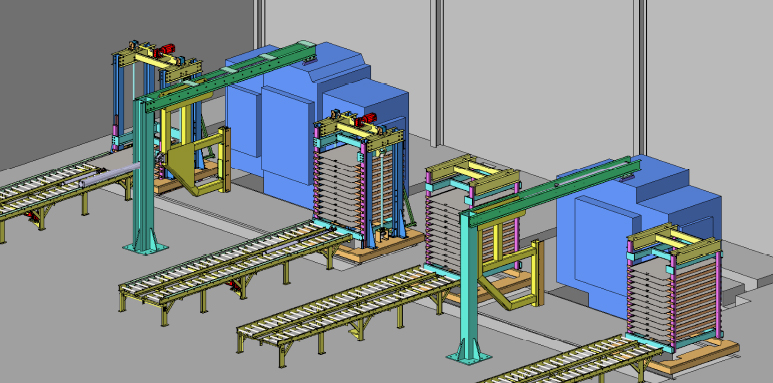Select the red motor atop the middle stacker
Image resolution: width=773 pixels, height=383 pixels.
coord(366,120)
